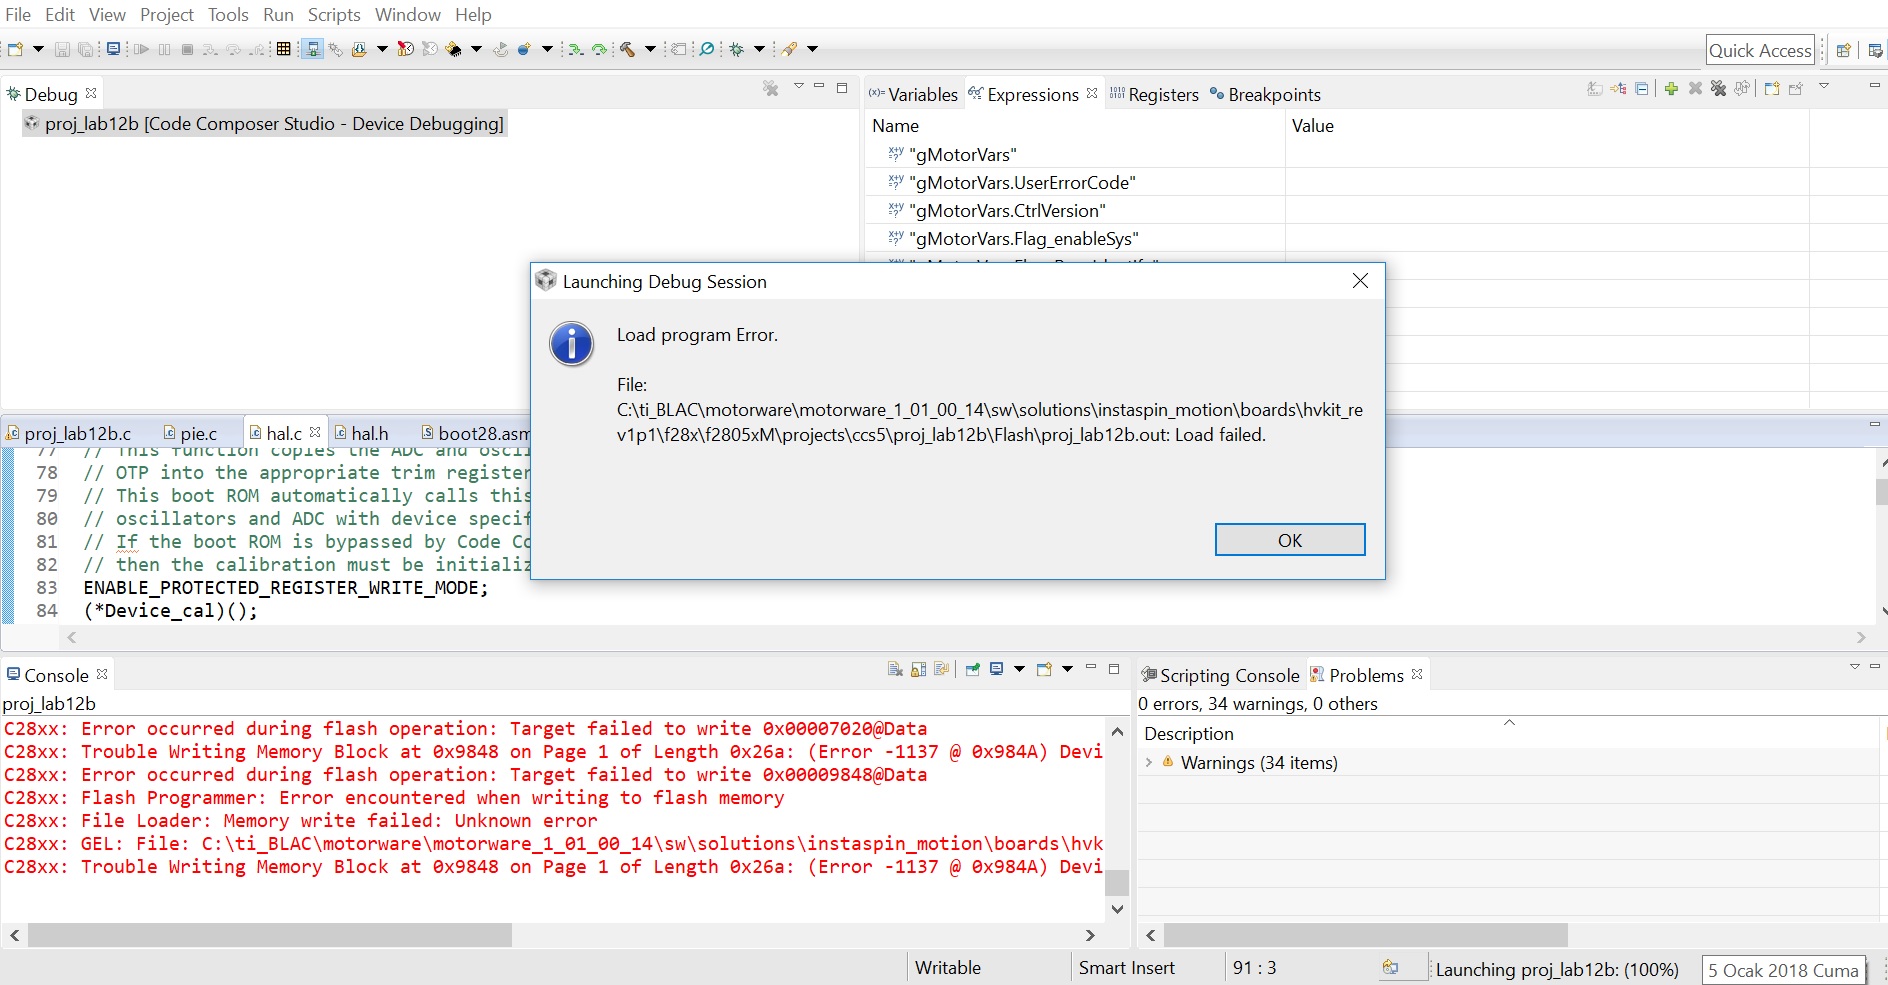Open the Project menu

pyautogui.click(x=167, y=15)
